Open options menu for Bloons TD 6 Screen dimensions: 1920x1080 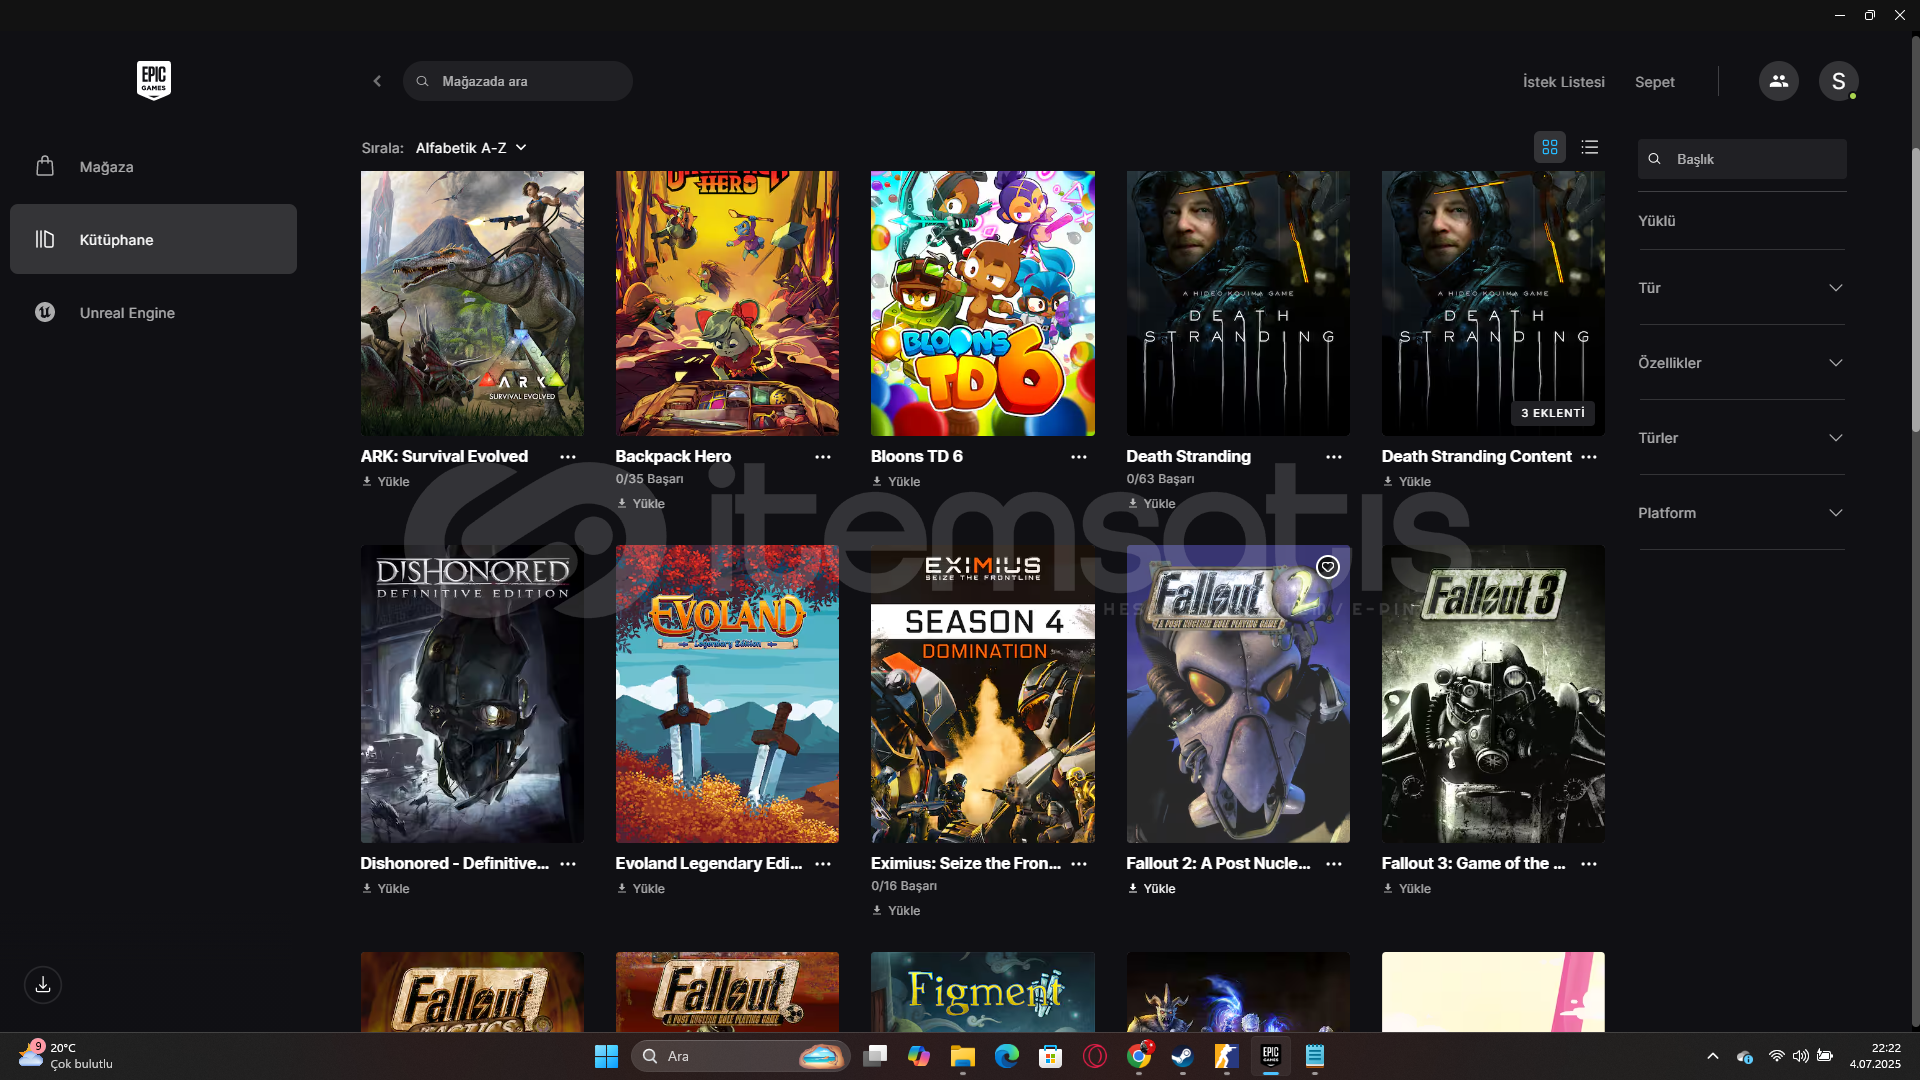tap(1079, 457)
